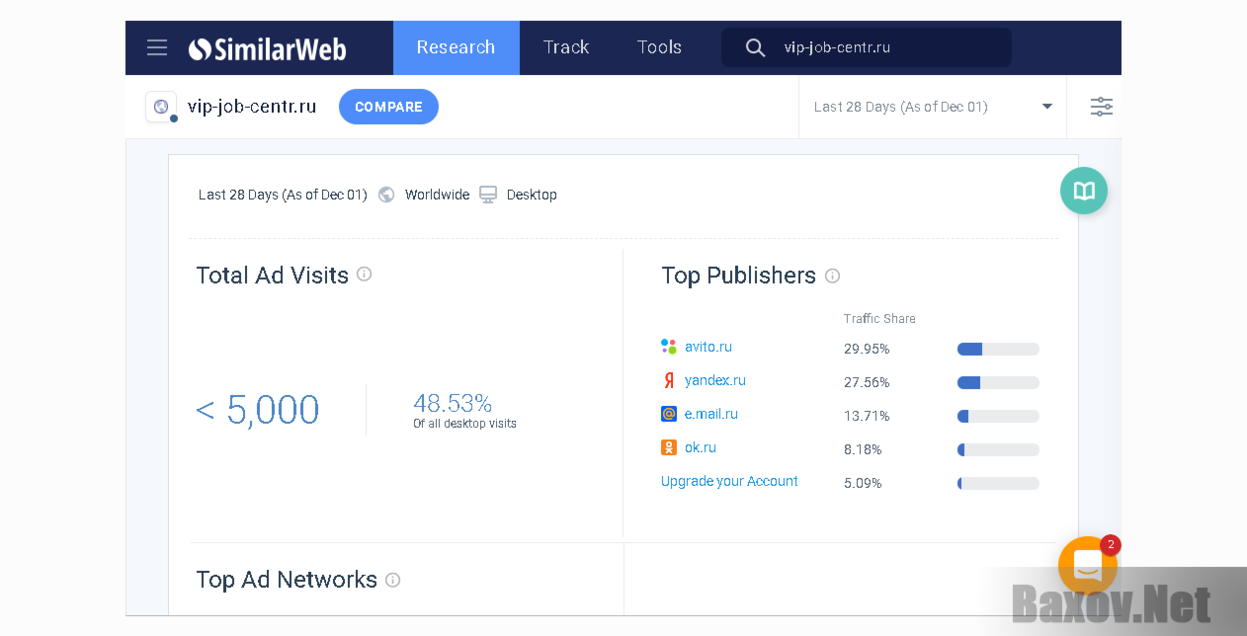
Task: Click the Top Publishers heading
Action: (739, 275)
